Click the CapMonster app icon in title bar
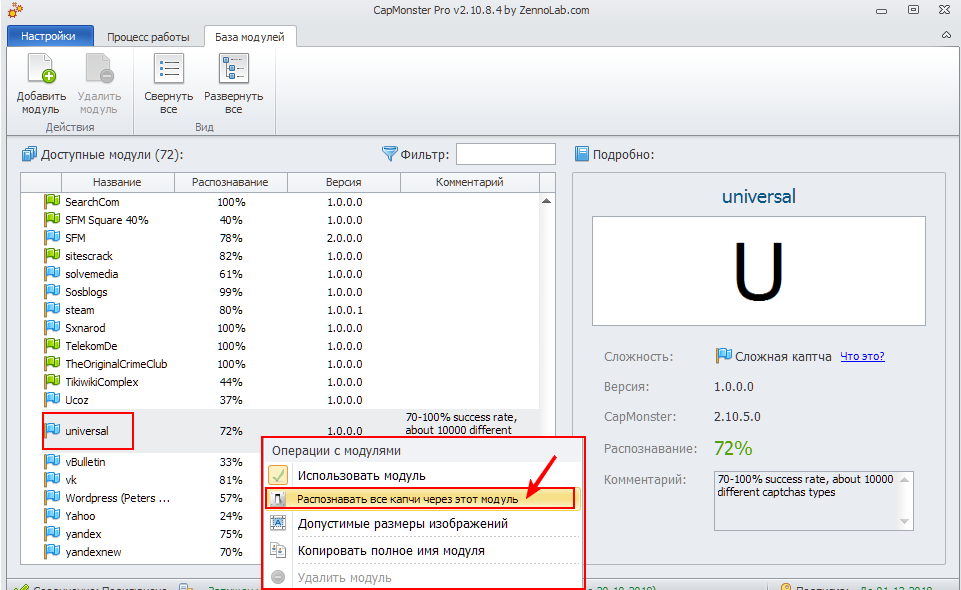 [15, 9]
